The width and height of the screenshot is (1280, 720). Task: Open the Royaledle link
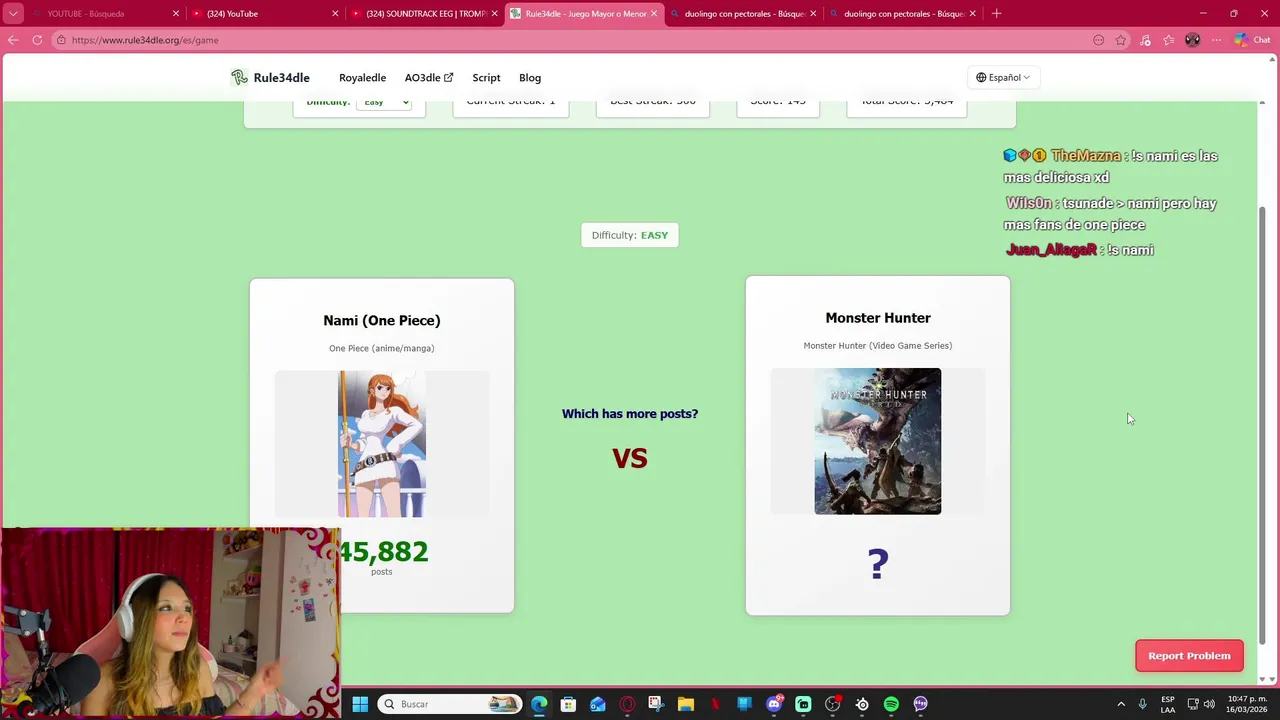tap(362, 78)
